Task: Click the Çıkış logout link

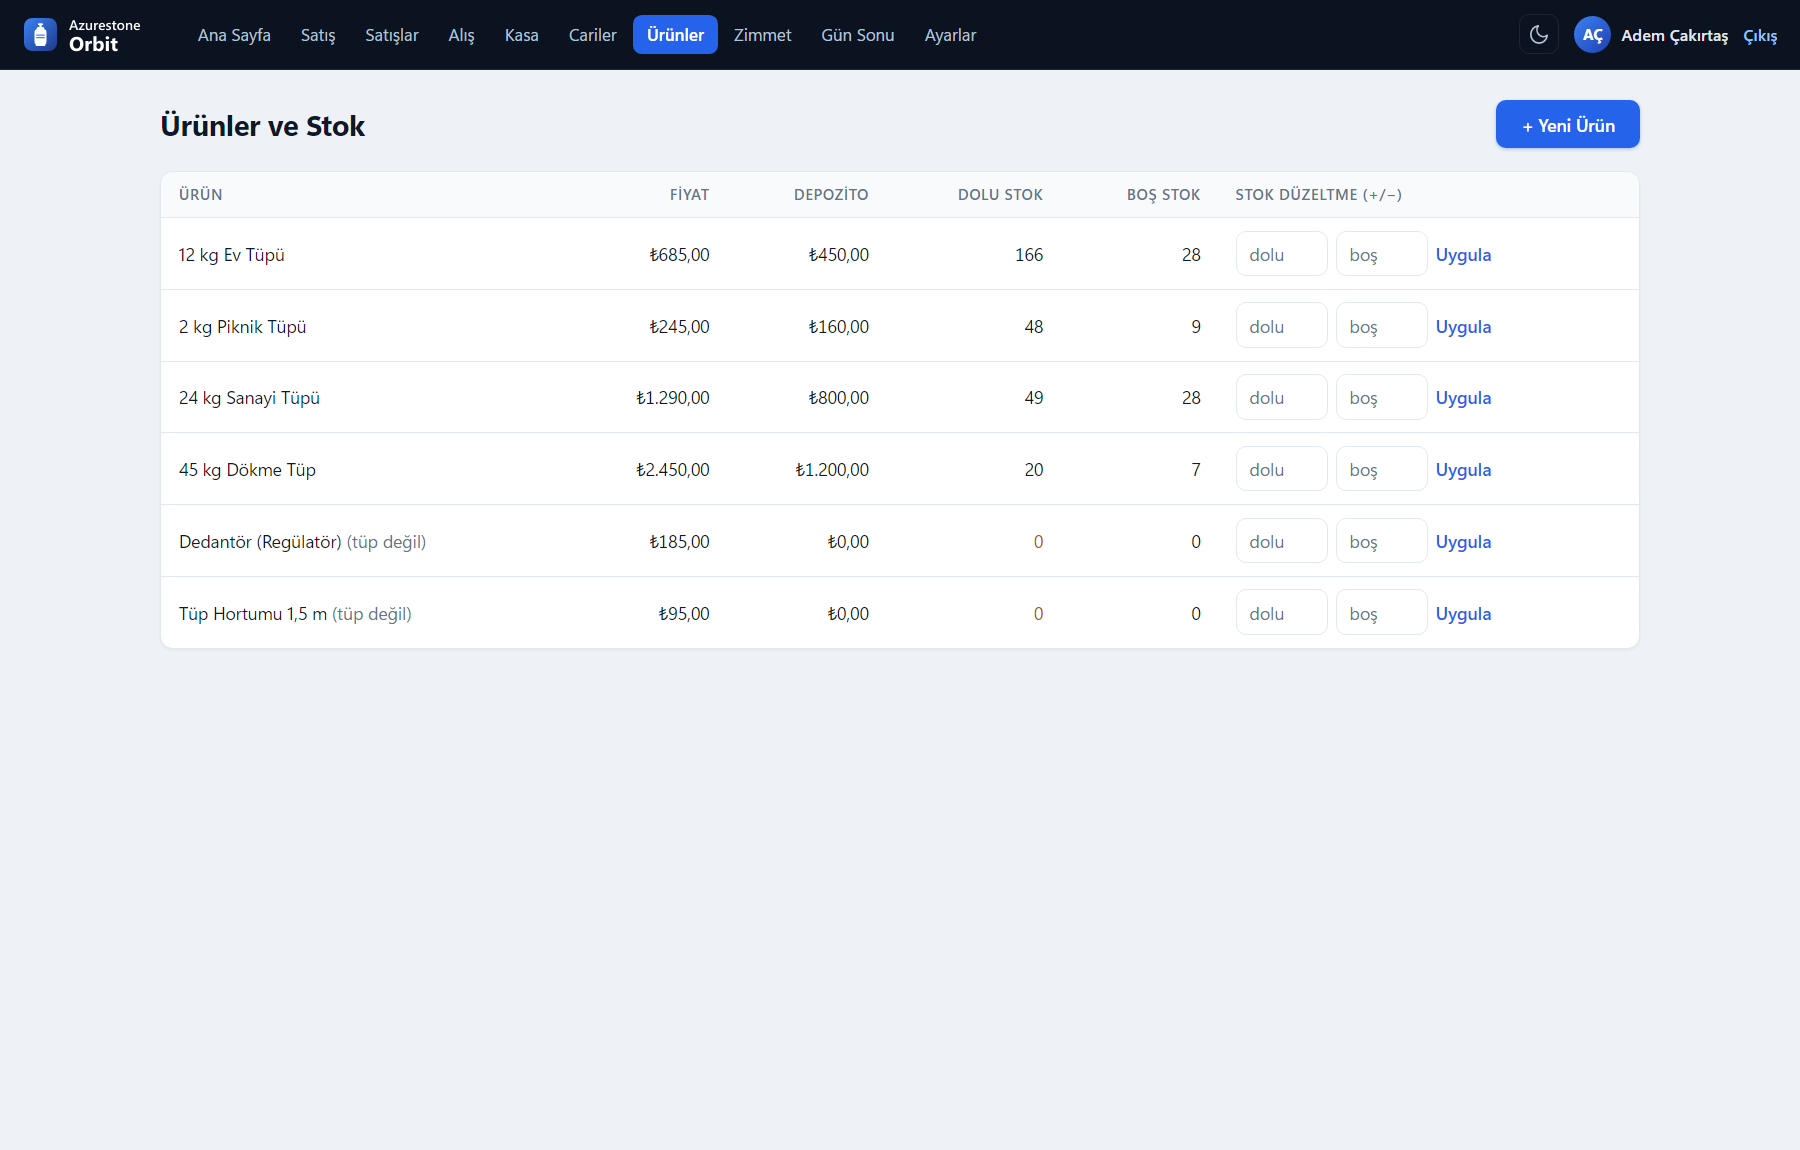Action: tap(1760, 36)
